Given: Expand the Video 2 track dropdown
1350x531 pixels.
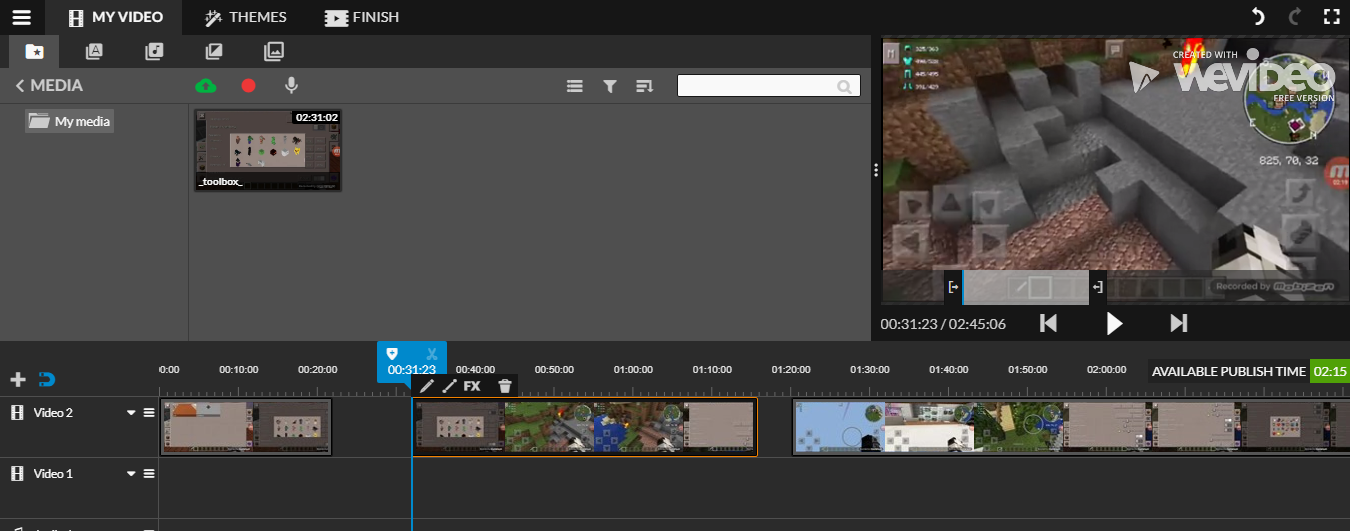Looking at the screenshot, I should (130, 413).
